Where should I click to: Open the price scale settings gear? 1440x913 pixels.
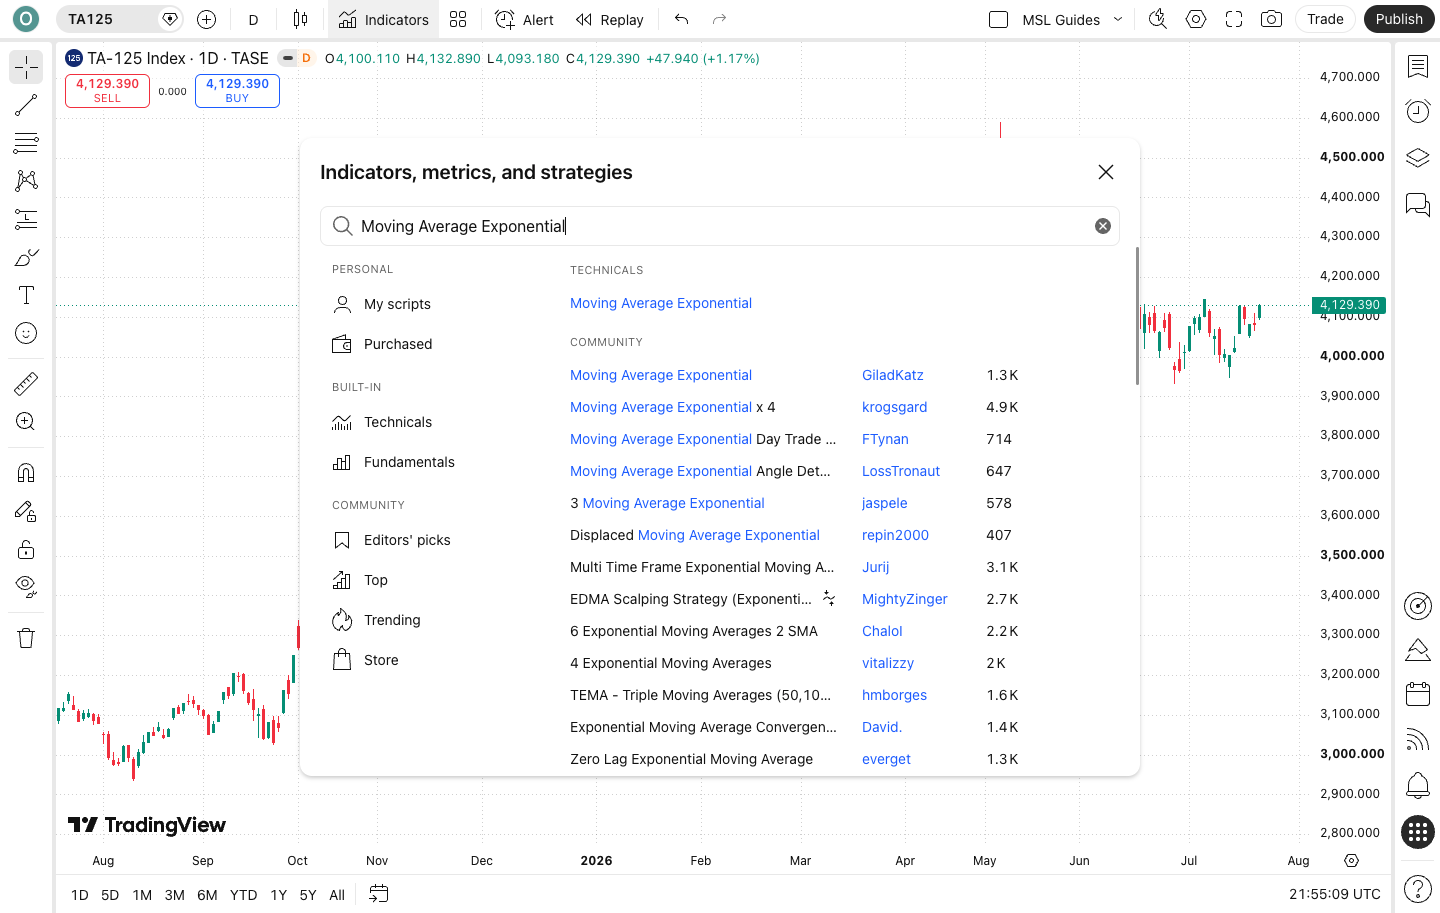coord(1352,860)
